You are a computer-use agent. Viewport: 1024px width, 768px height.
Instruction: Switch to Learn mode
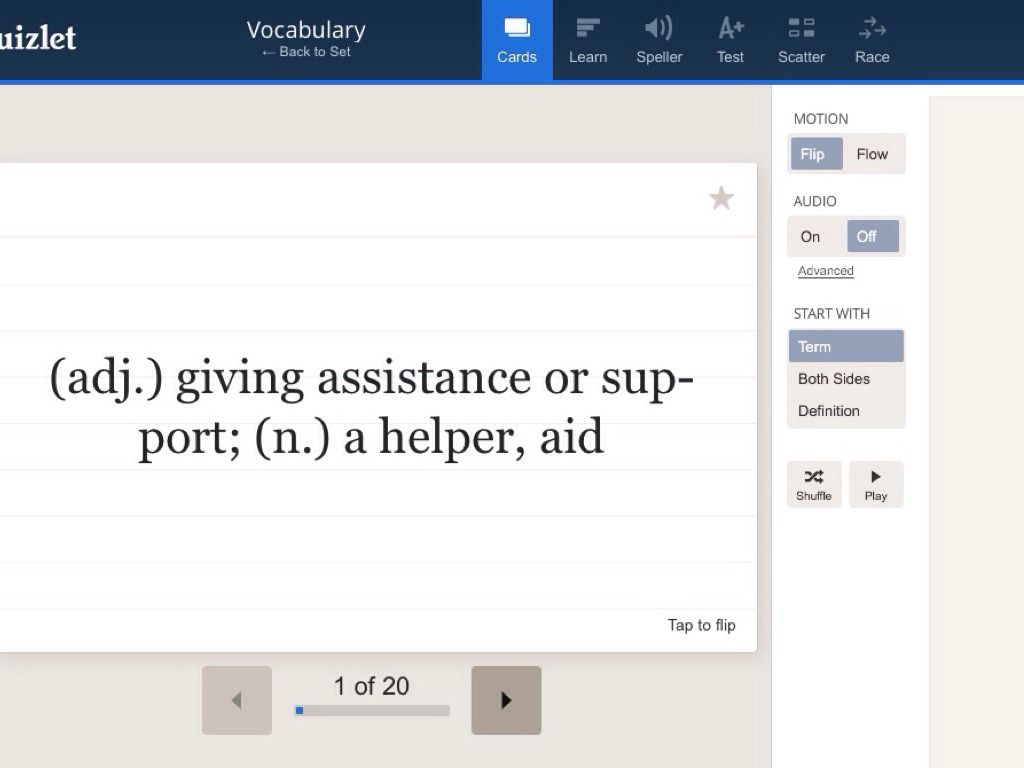(x=588, y=40)
